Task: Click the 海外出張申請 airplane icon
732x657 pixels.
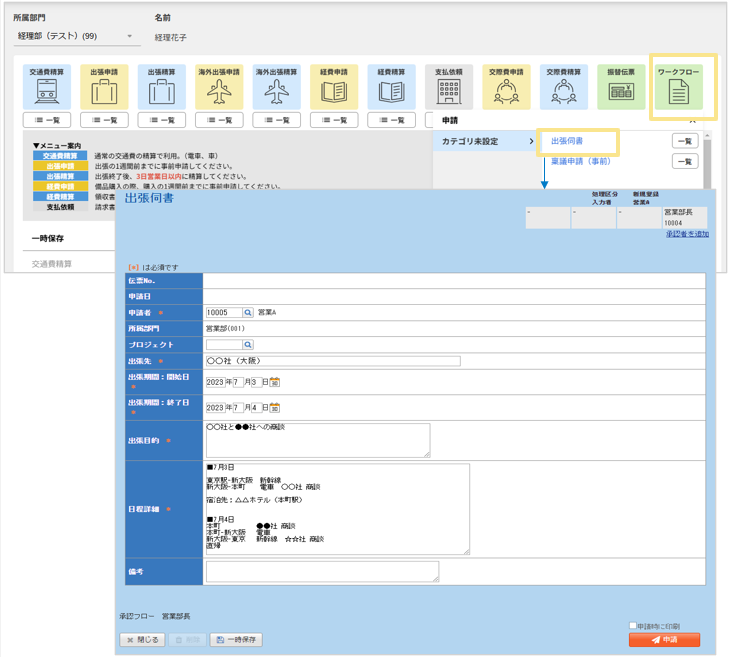Action: coord(220,93)
